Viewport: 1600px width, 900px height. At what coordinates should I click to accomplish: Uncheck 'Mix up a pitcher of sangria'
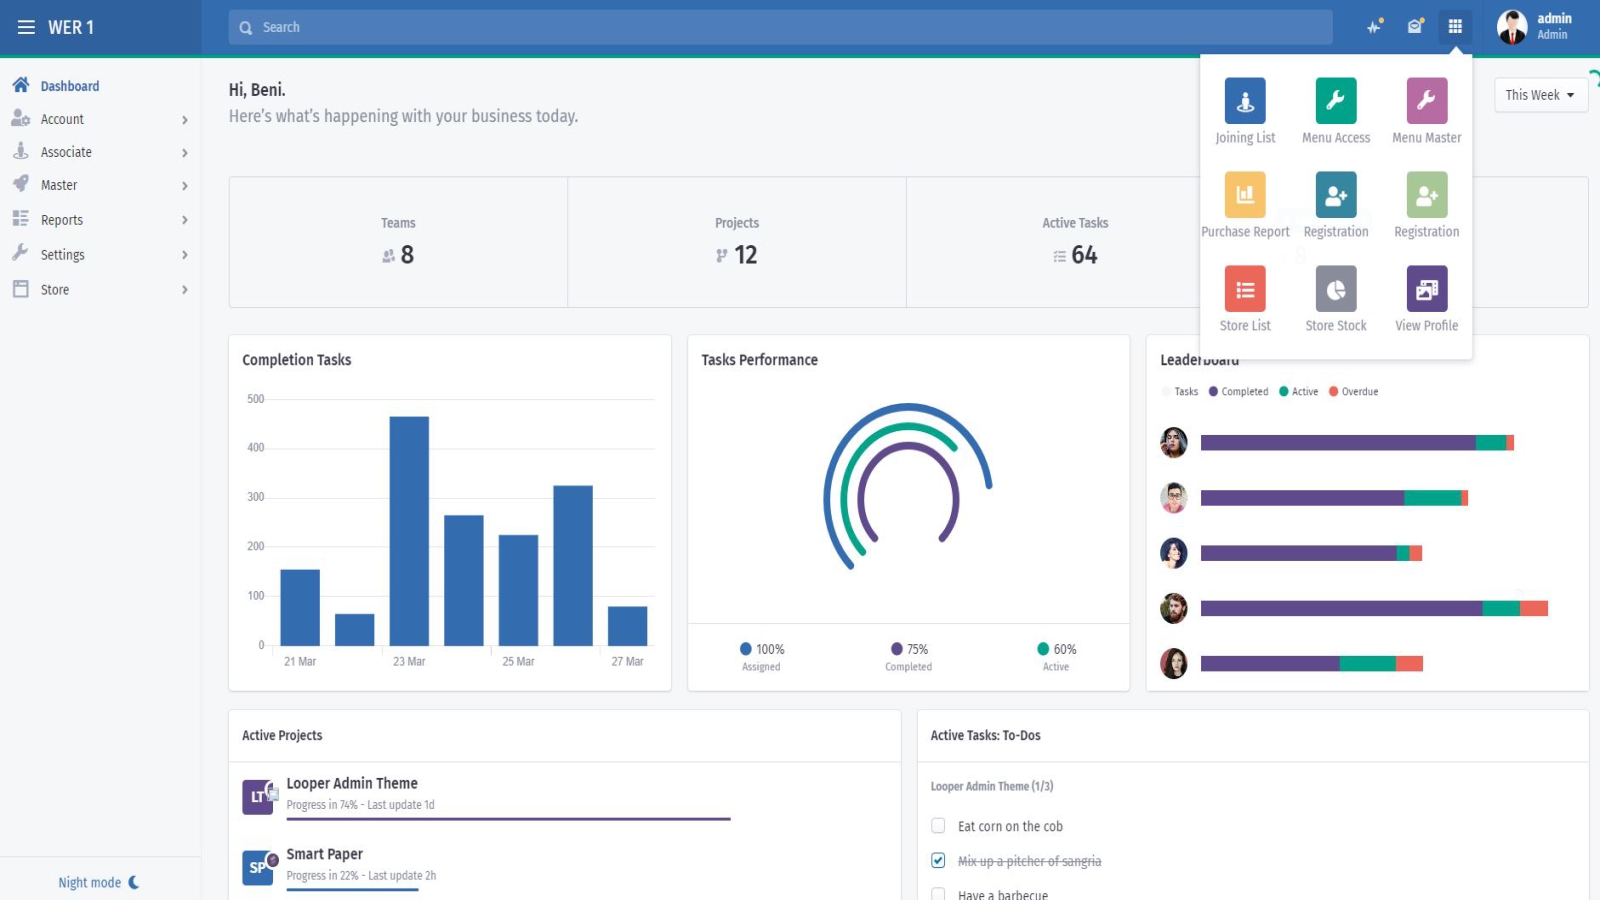(938, 860)
